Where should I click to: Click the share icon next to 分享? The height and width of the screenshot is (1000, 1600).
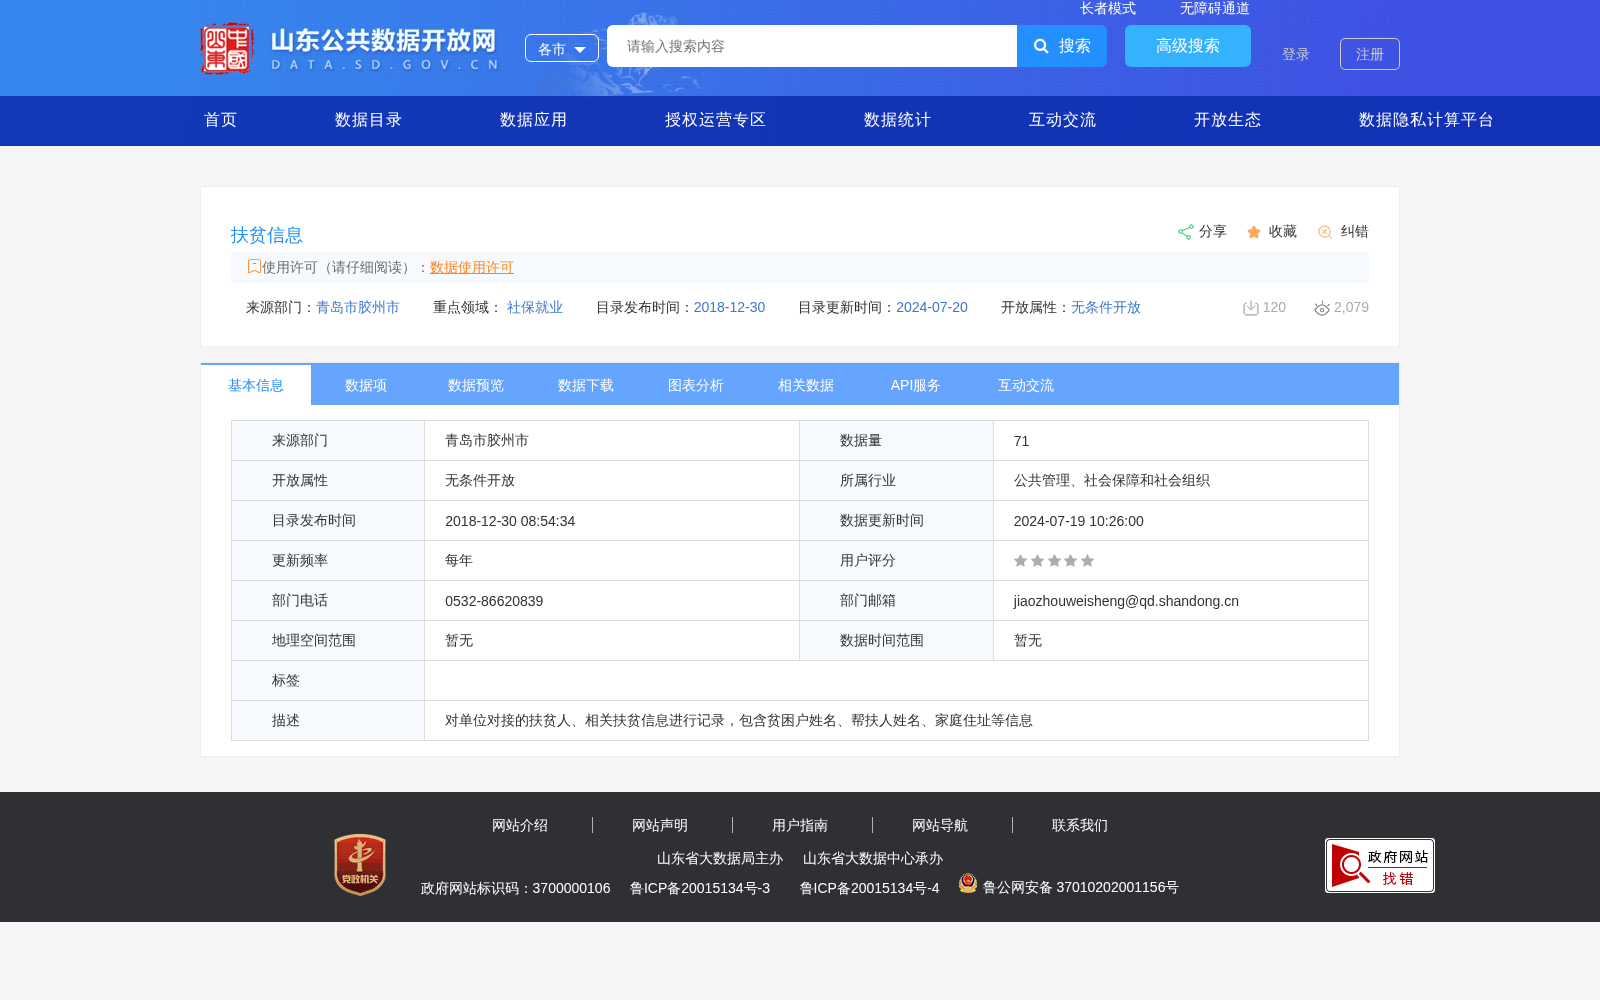click(1185, 232)
